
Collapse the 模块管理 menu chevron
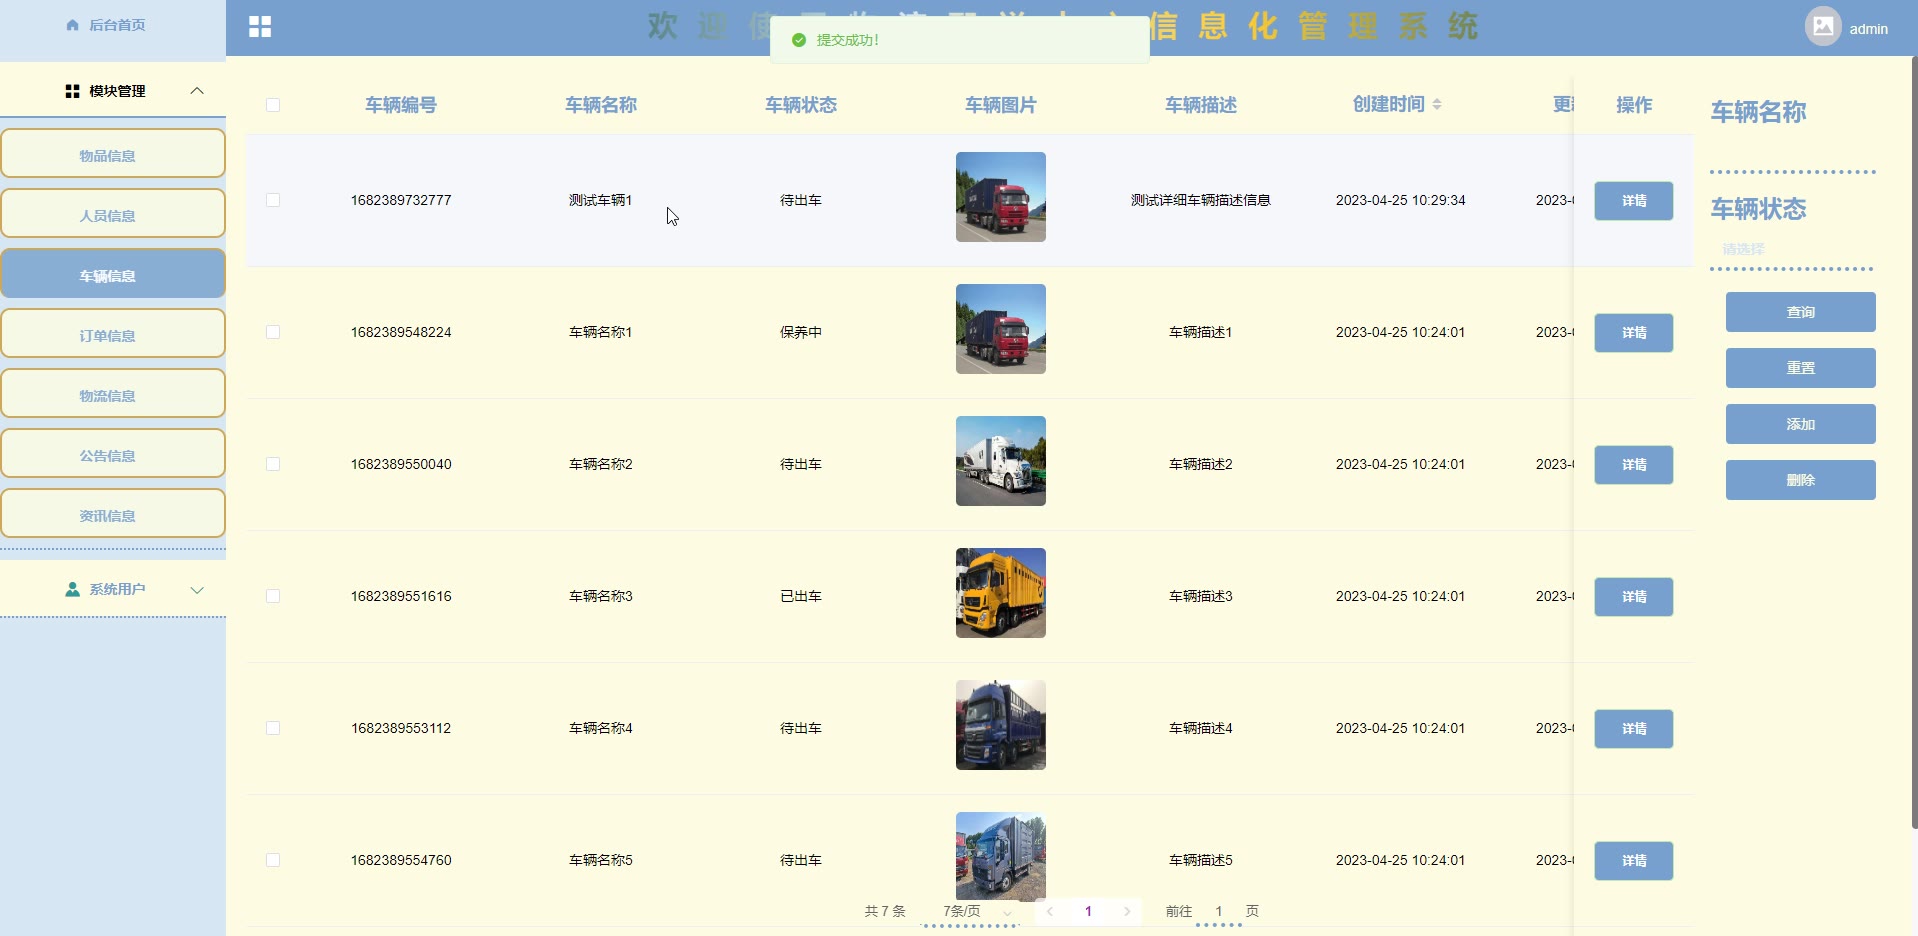(197, 91)
